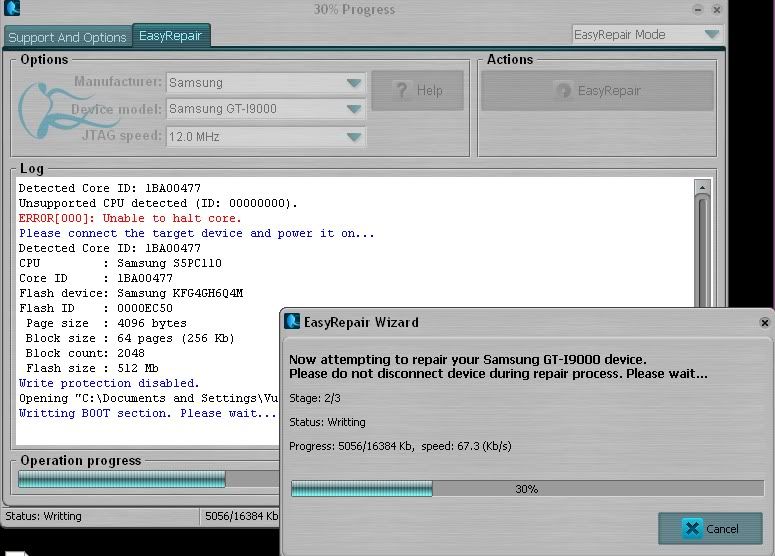This screenshot has height=556, width=775.
Task: Click 'Flash device: Samsung KFG4GH6Q4M' line
Action: point(131,293)
